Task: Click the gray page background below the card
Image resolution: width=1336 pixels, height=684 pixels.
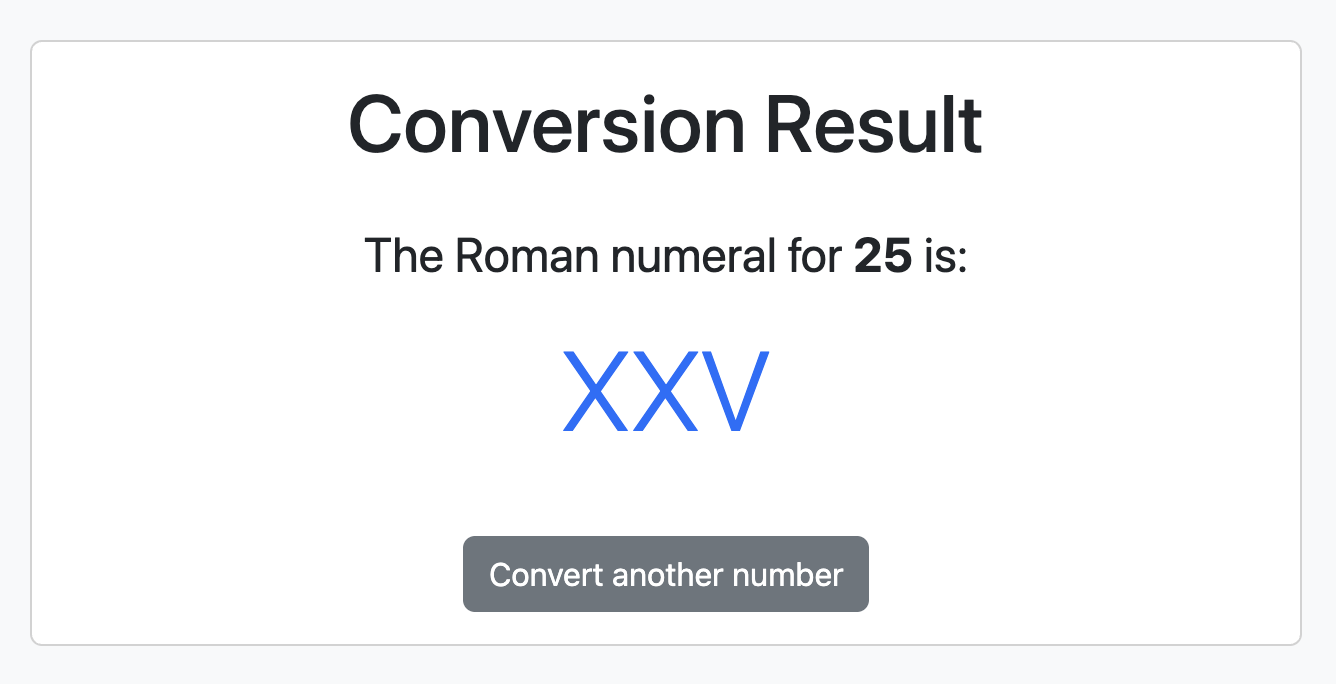Action: click(x=666, y=666)
